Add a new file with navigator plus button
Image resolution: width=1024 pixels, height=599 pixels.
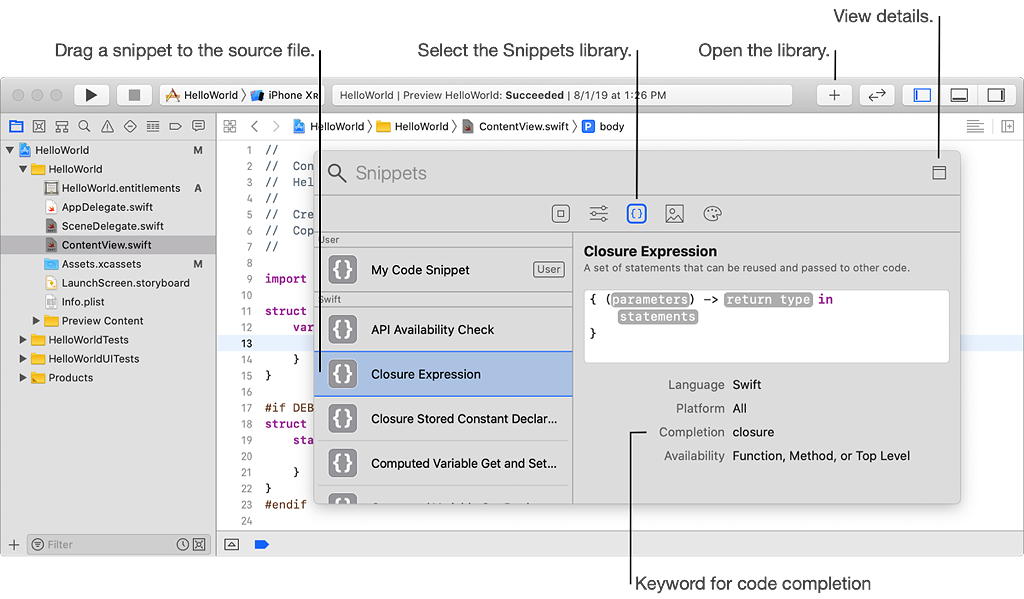(x=14, y=544)
